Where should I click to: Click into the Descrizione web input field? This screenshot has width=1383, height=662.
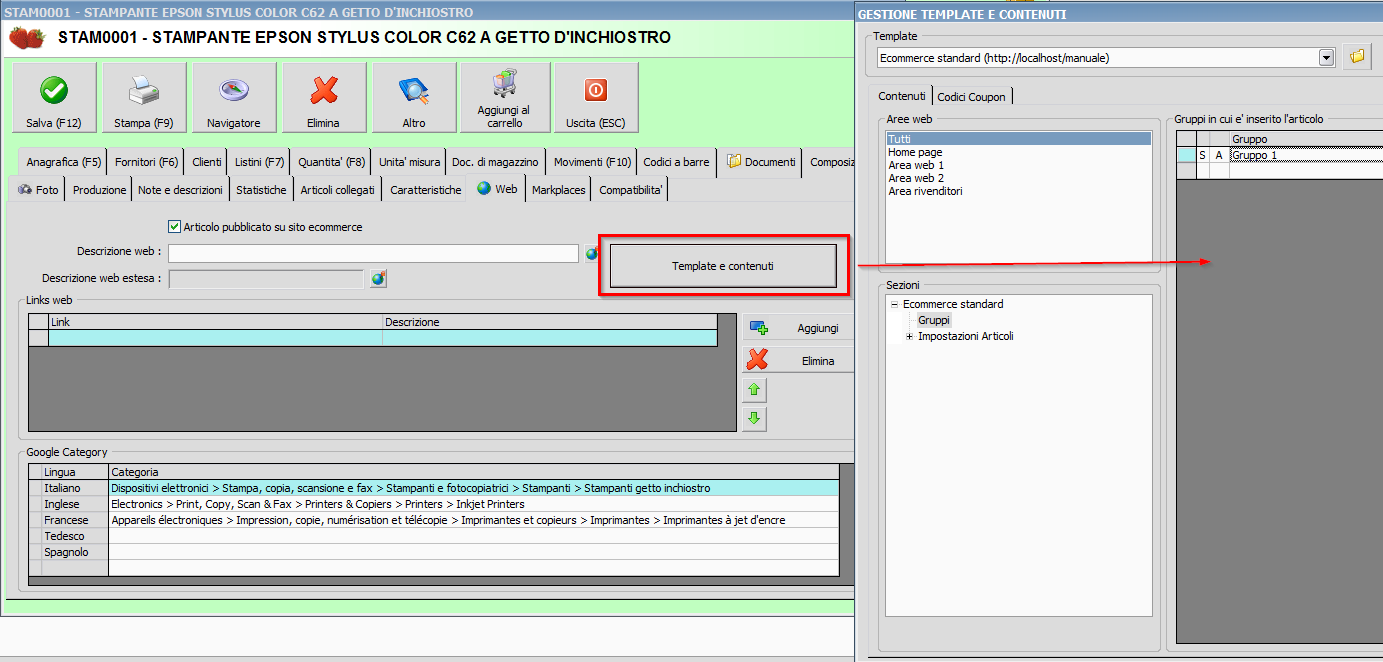tap(373, 254)
